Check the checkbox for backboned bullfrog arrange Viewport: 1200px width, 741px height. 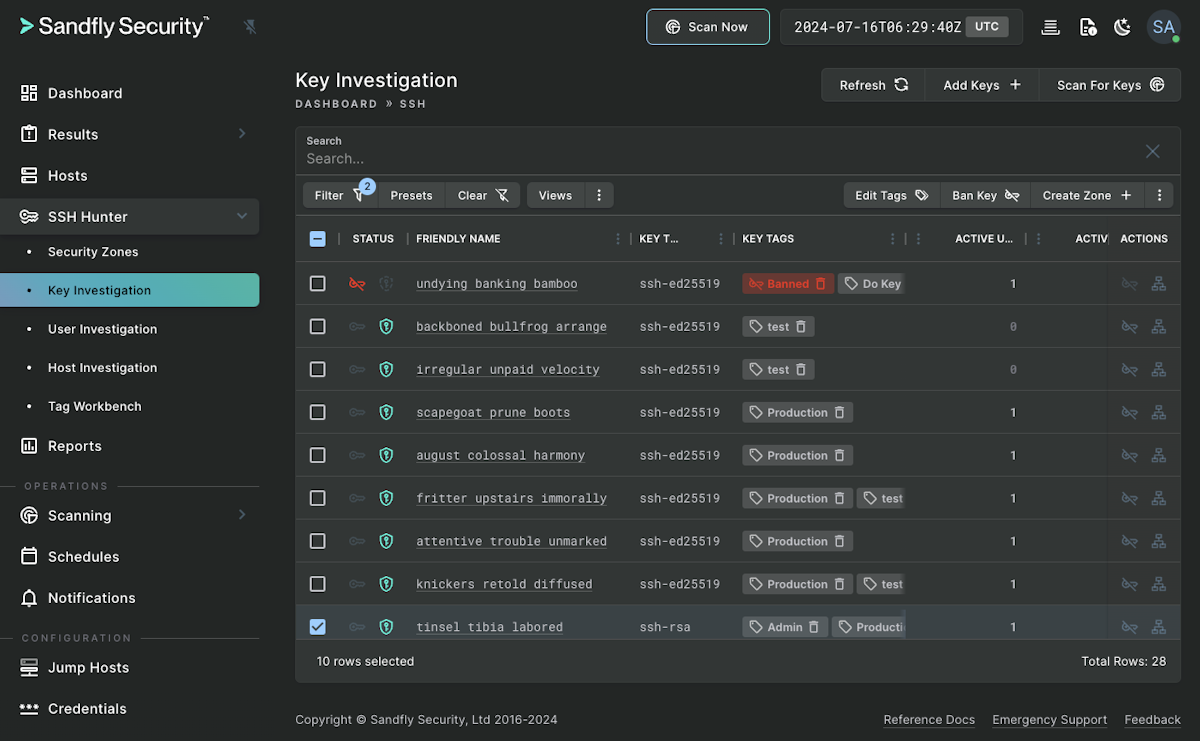tap(317, 326)
